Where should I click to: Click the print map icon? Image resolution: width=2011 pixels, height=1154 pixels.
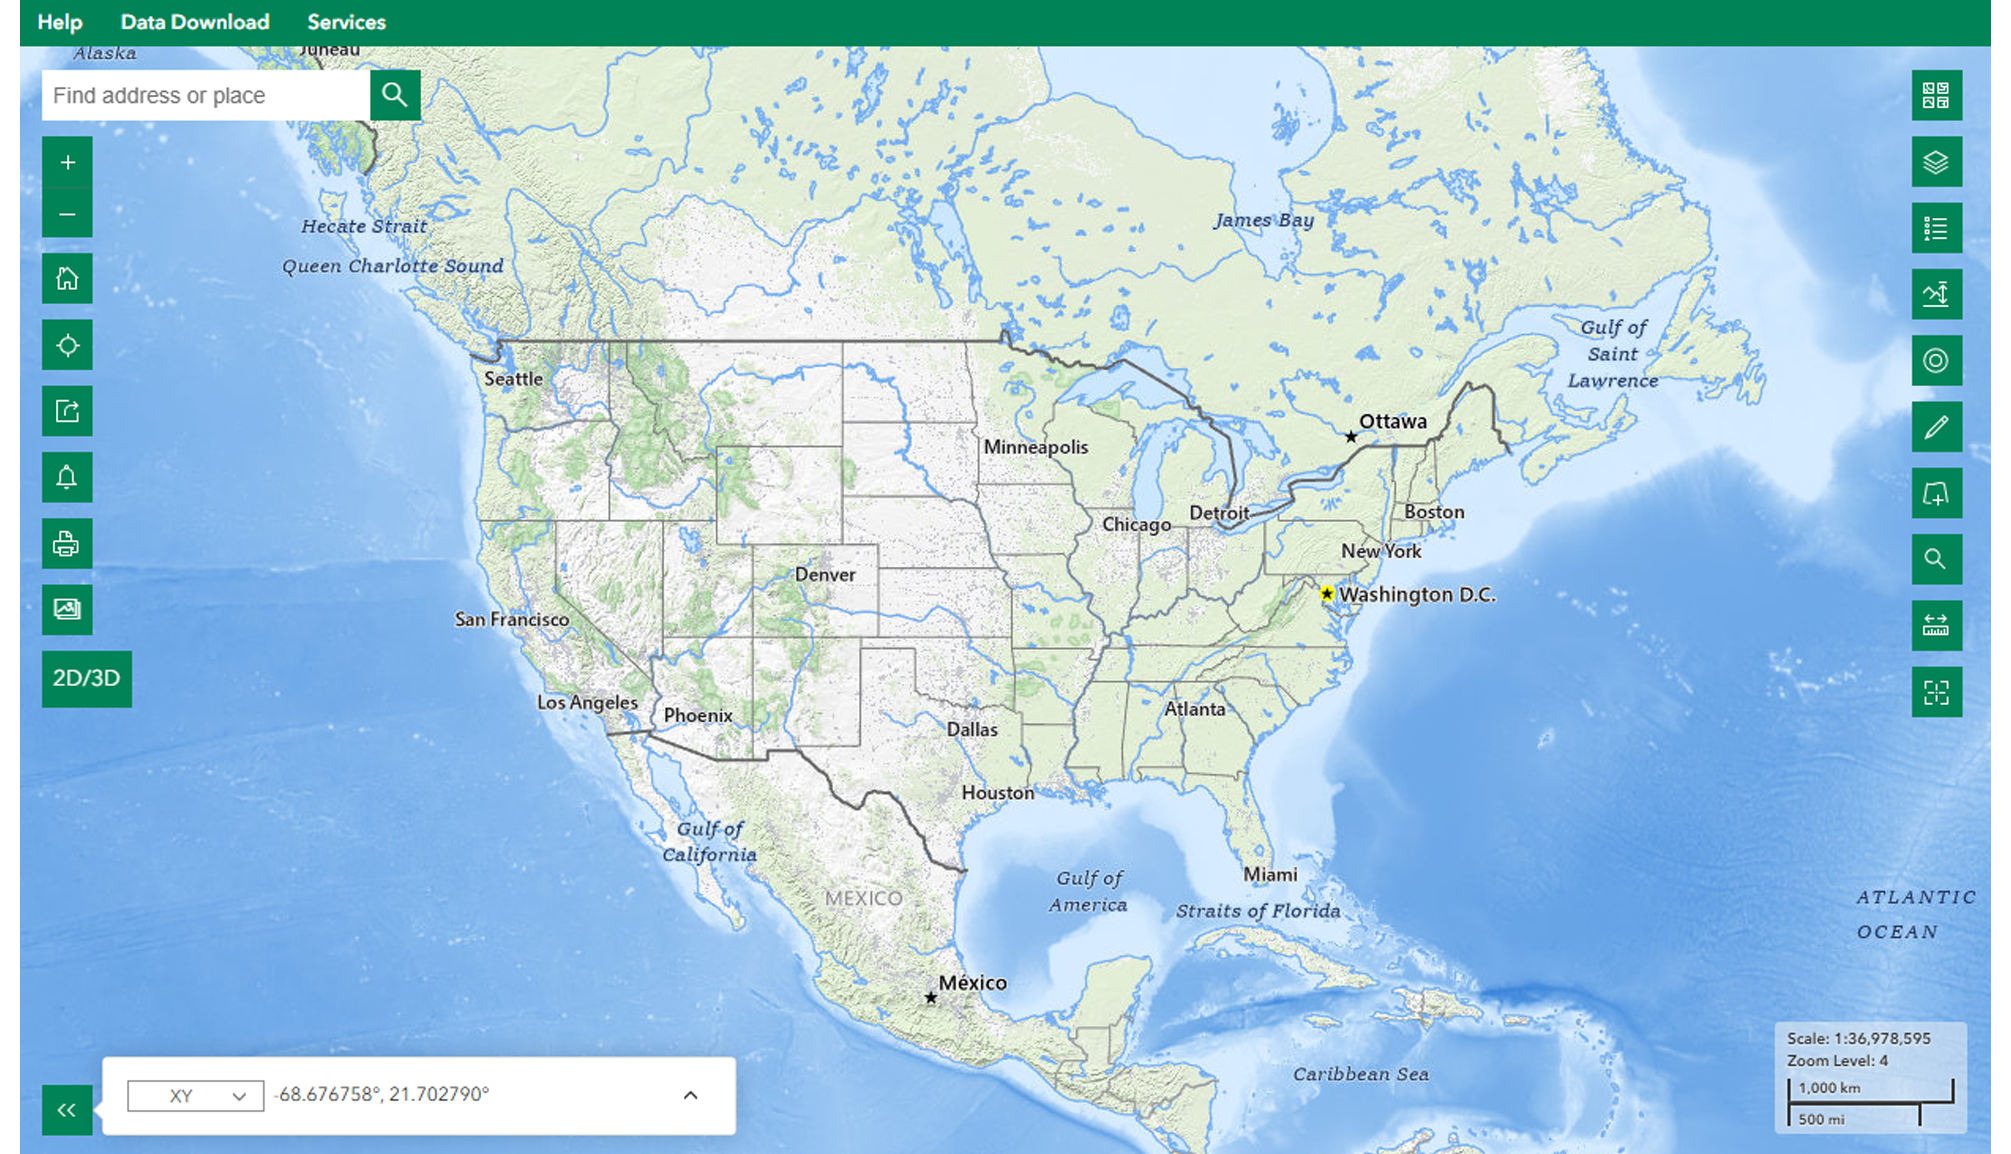tap(67, 544)
